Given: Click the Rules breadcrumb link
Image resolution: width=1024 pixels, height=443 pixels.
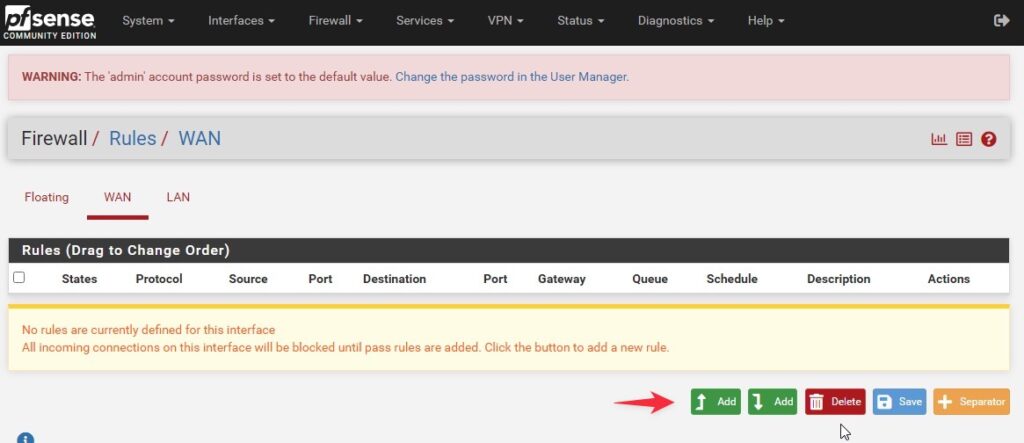Looking at the screenshot, I should (133, 139).
